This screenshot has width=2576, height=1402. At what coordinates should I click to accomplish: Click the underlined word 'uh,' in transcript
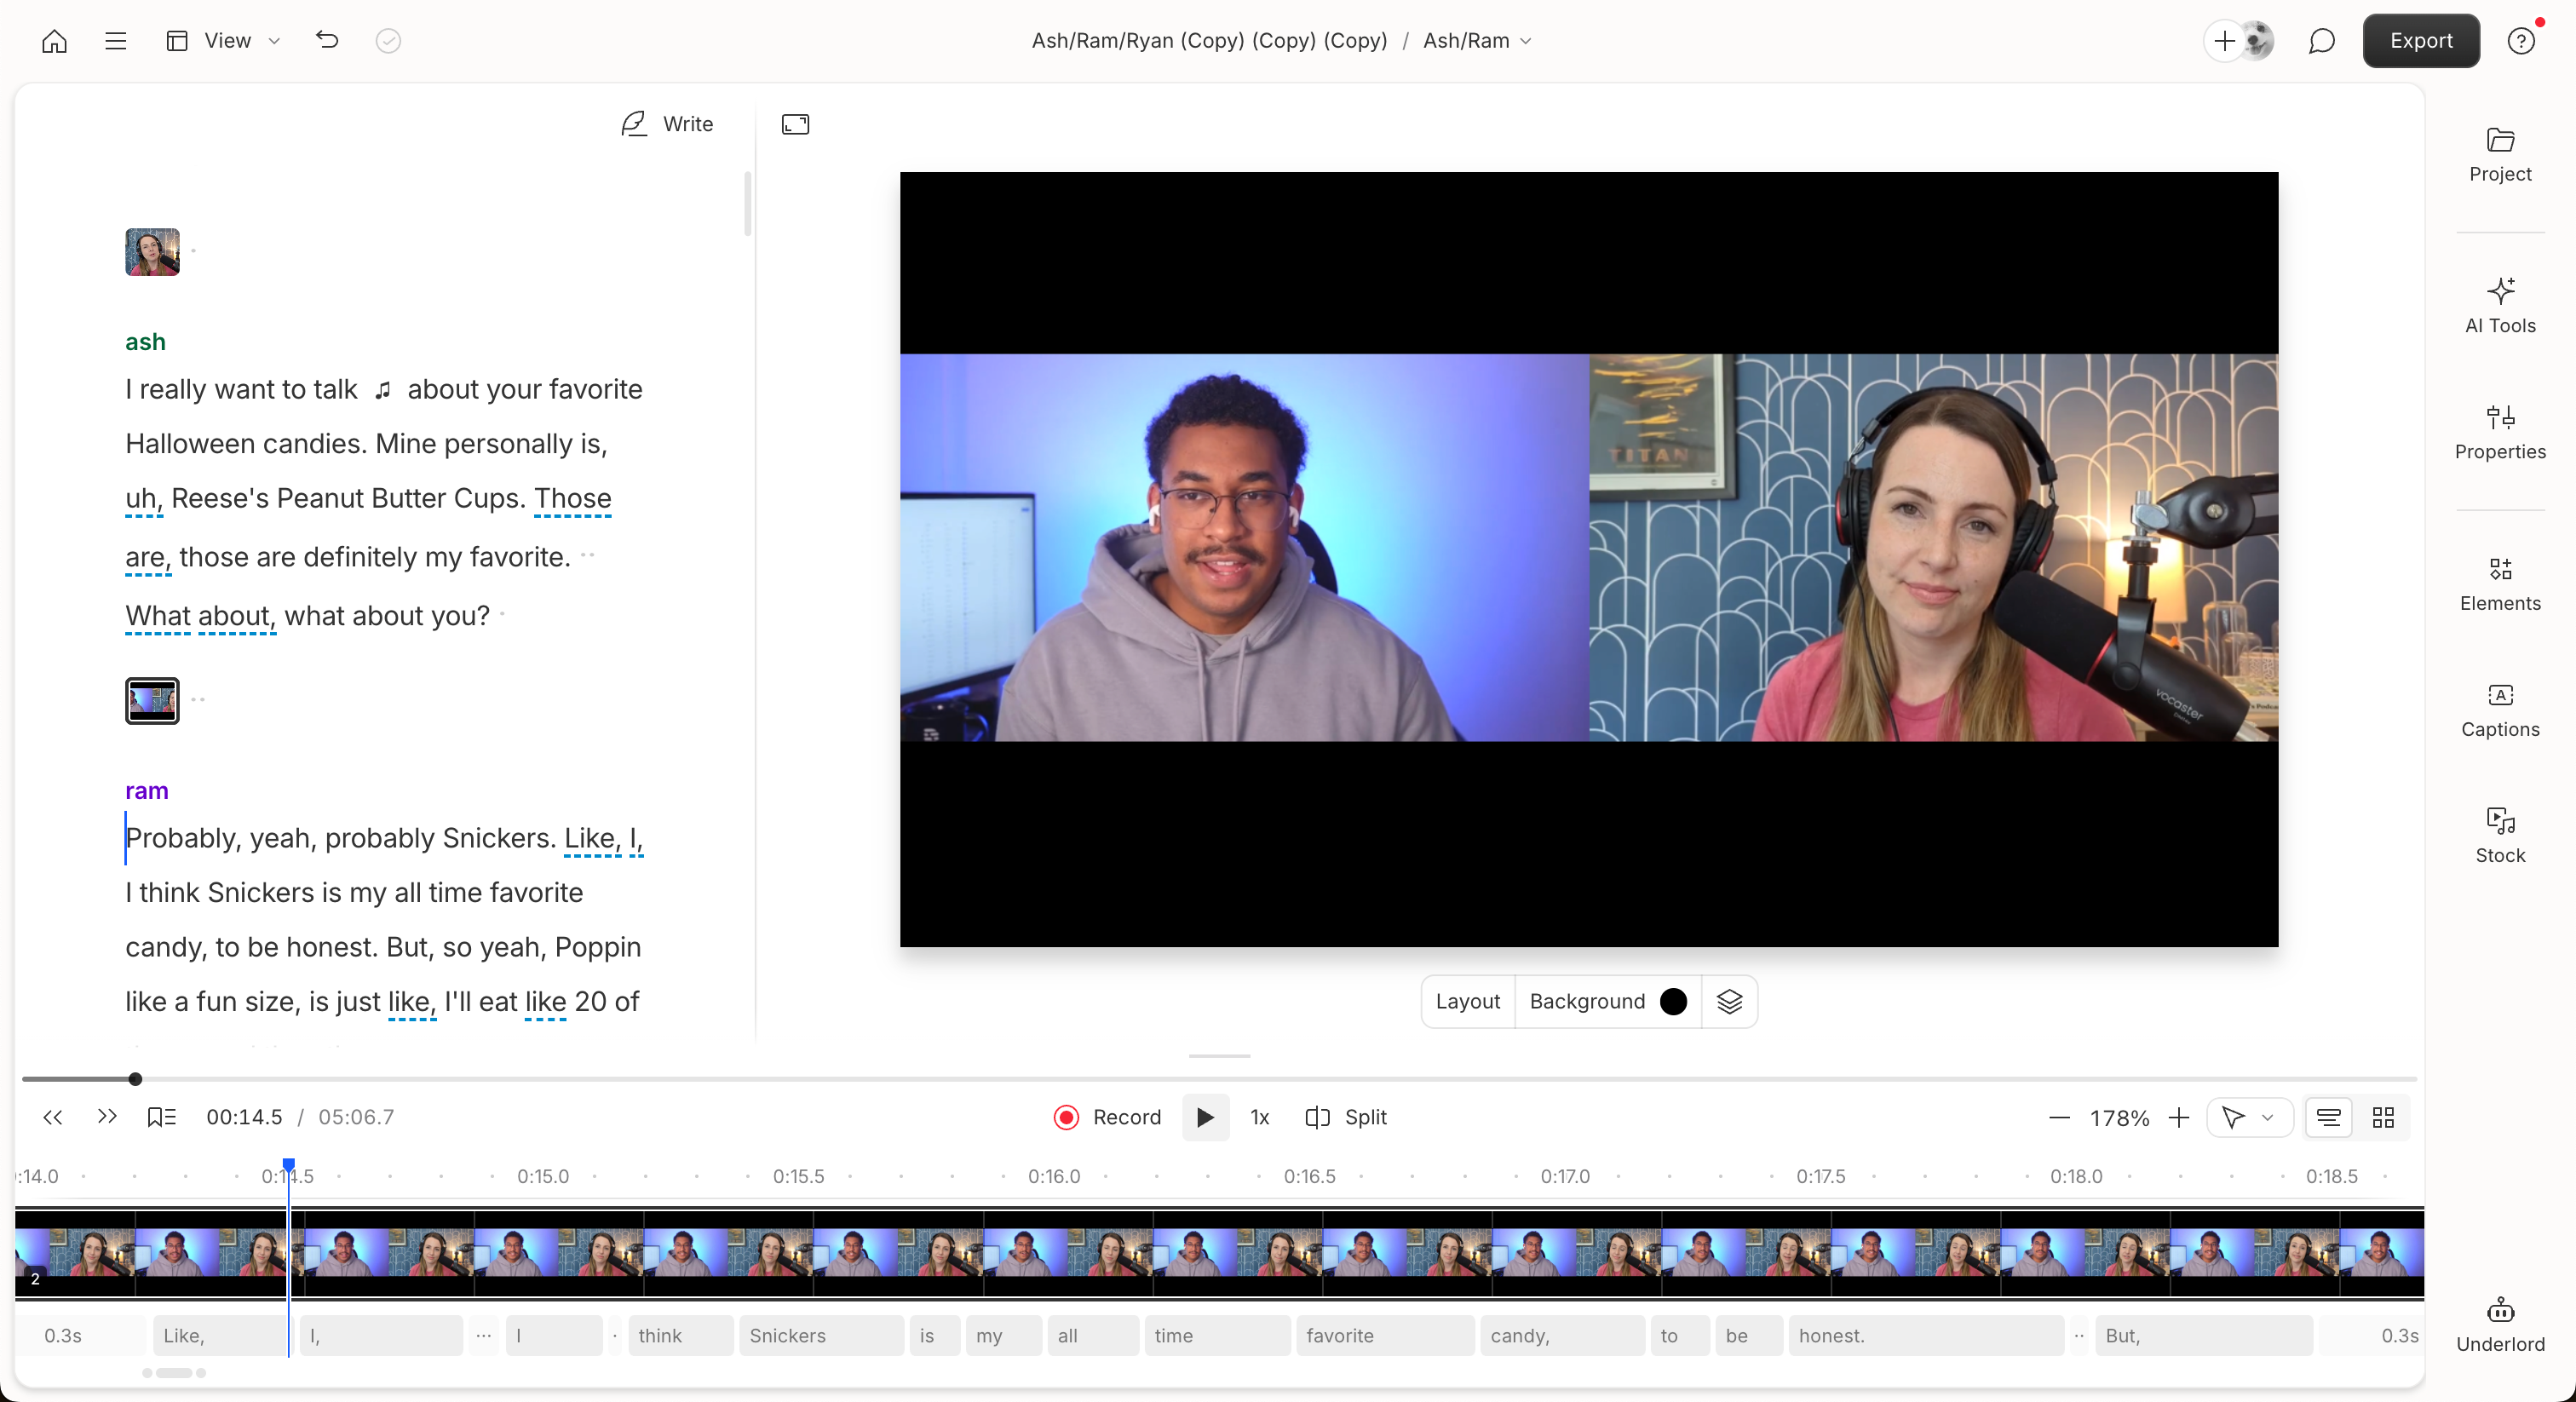point(144,498)
